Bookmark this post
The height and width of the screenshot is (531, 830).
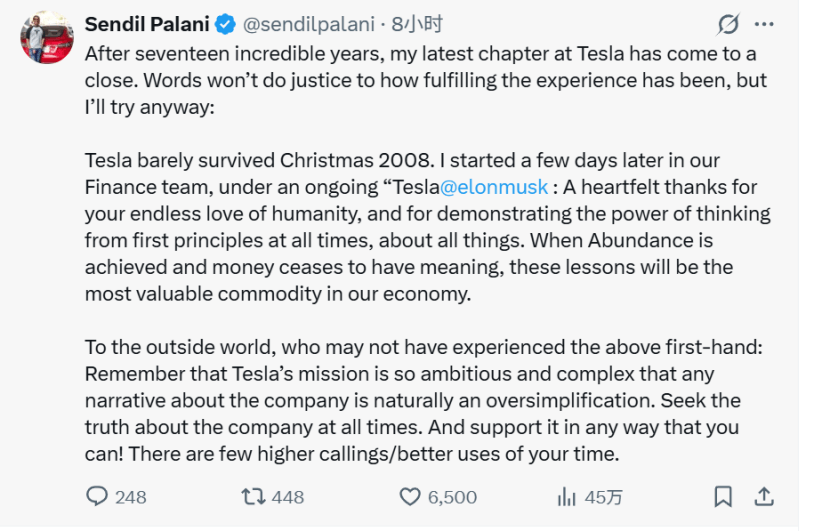pos(723,496)
